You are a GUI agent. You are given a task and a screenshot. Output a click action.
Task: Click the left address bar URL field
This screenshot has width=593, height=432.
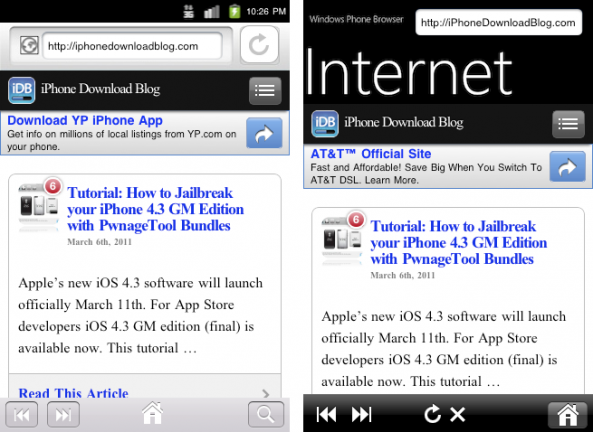[132, 46]
